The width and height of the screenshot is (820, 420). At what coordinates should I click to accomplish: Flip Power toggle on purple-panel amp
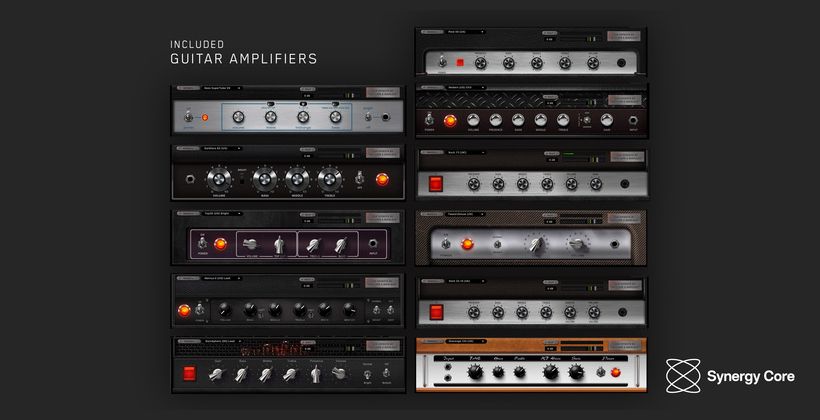pyautogui.click(x=202, y=243)
